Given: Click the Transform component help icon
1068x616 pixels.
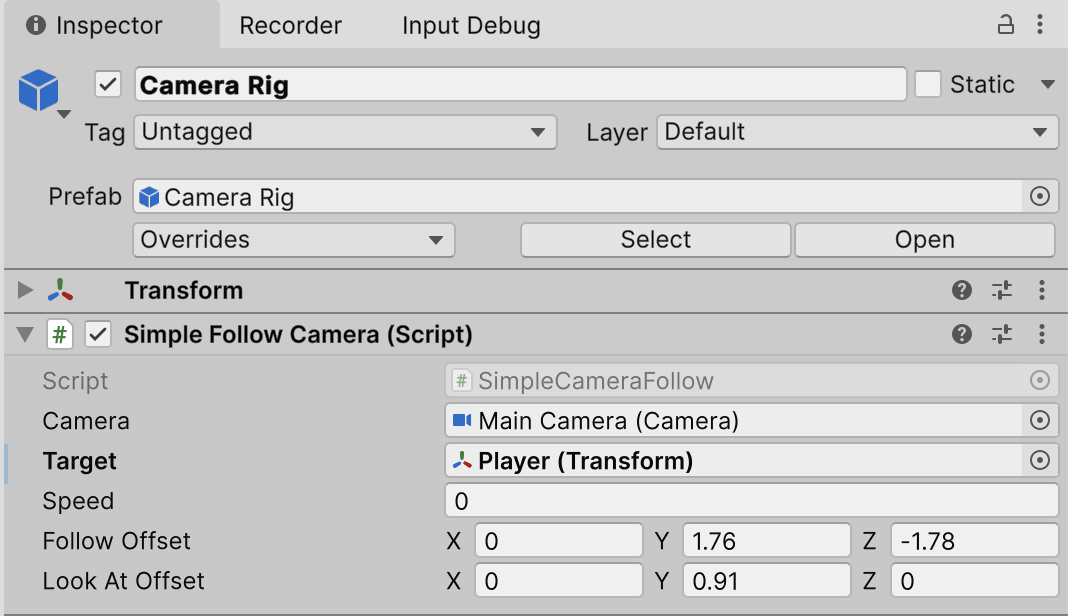Looking at the screenshot, I should pos(962,291).
